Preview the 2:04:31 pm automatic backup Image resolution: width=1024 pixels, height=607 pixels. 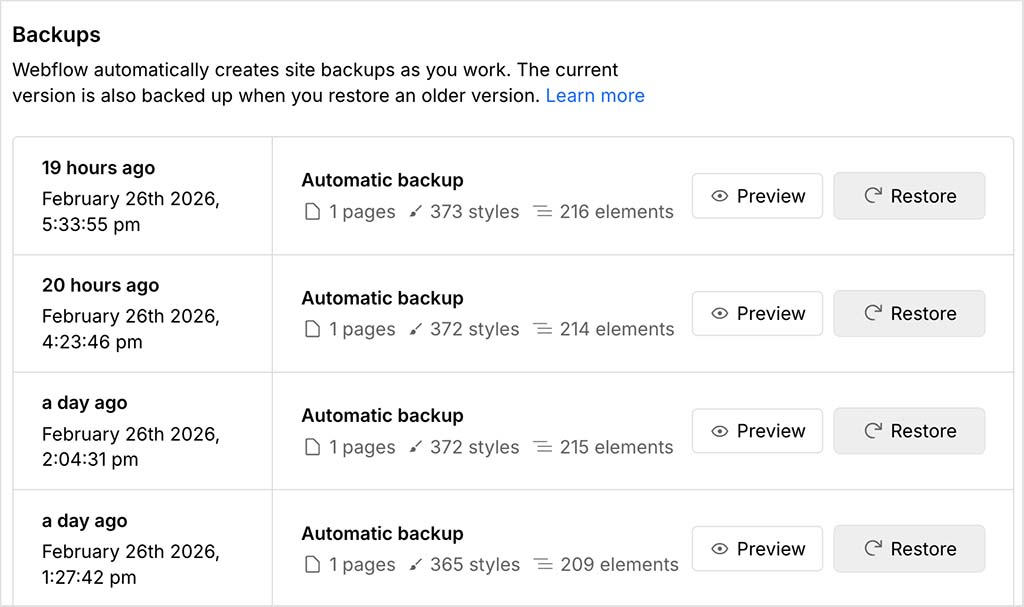tap(757, 431)
